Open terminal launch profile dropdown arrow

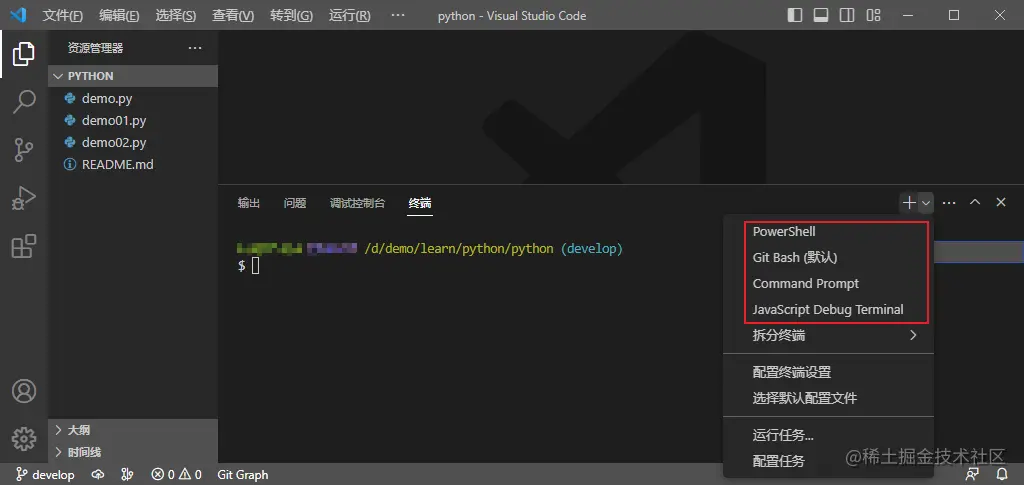(926, 203)
